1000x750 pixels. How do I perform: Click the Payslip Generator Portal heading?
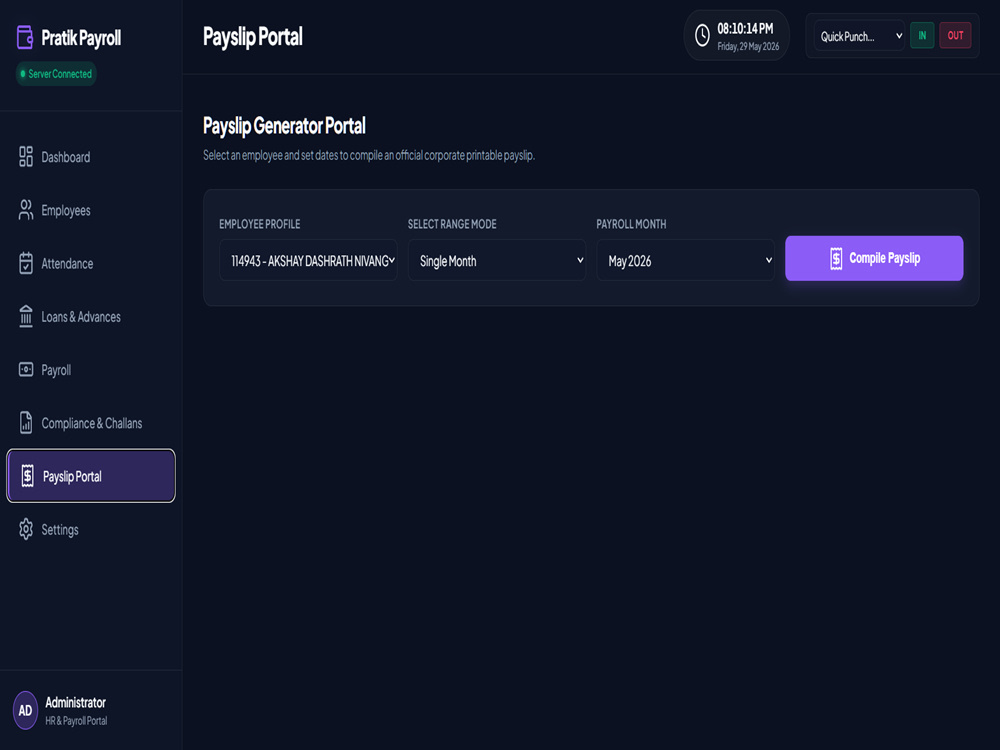coord(284,126)
